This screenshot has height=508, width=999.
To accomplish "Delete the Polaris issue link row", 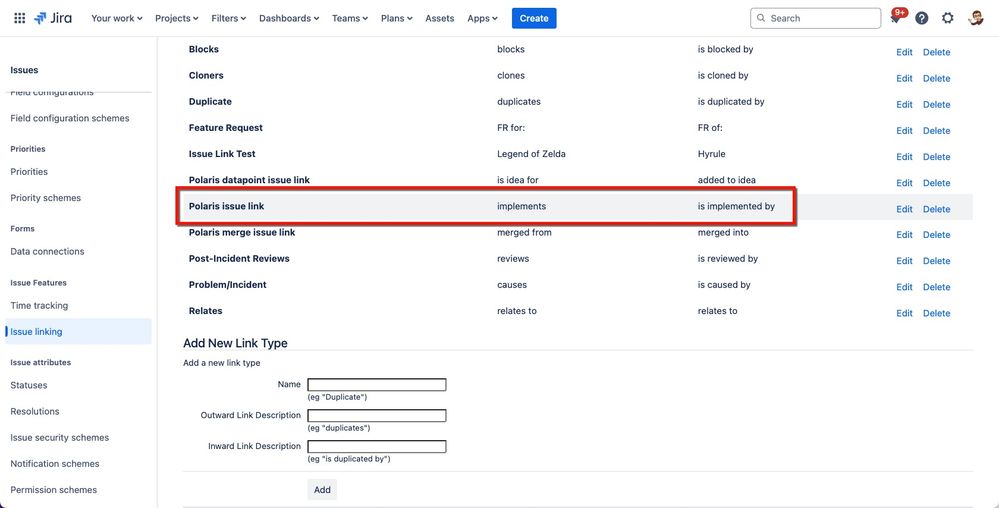I will coord(937,209).
